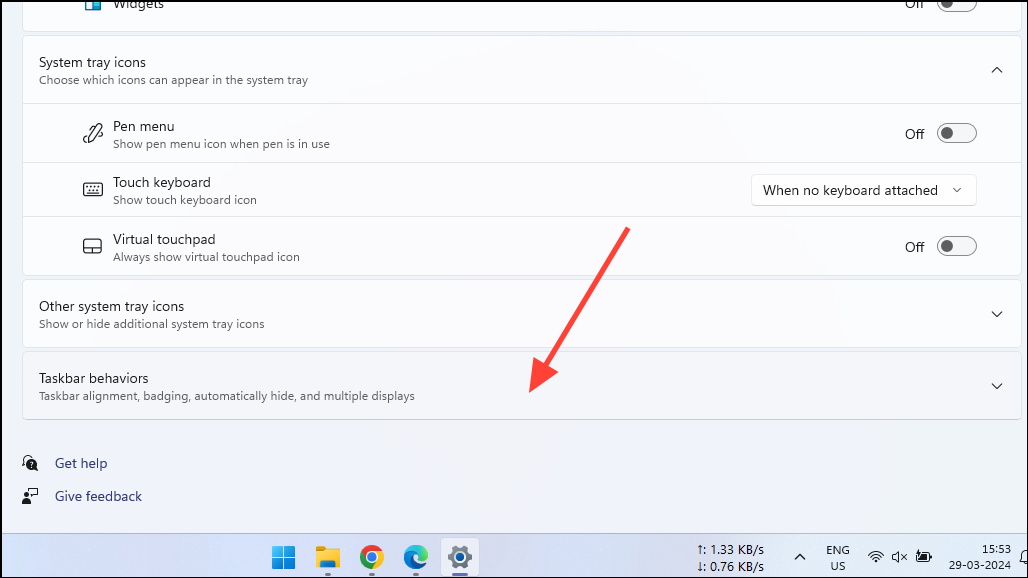Screen dimensions: 1028x578
Task: Click the network Wi-Fi icon in system tray
Action: [x=876, y=556]
